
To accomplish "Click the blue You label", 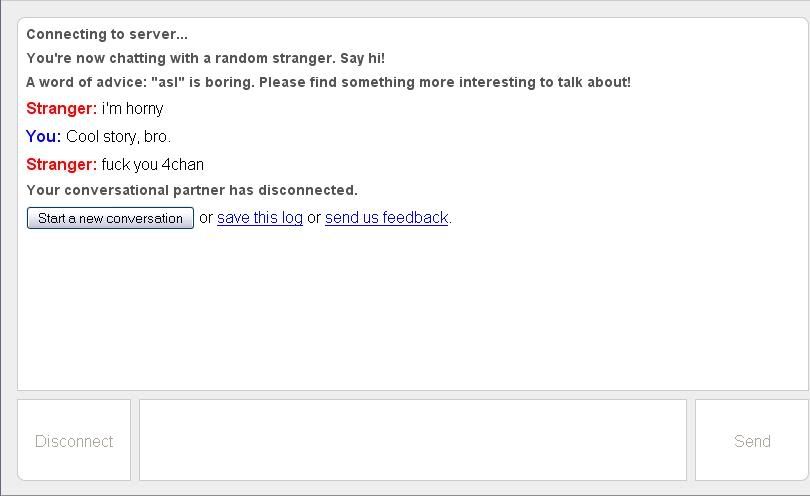I will [x=43, y=136].
